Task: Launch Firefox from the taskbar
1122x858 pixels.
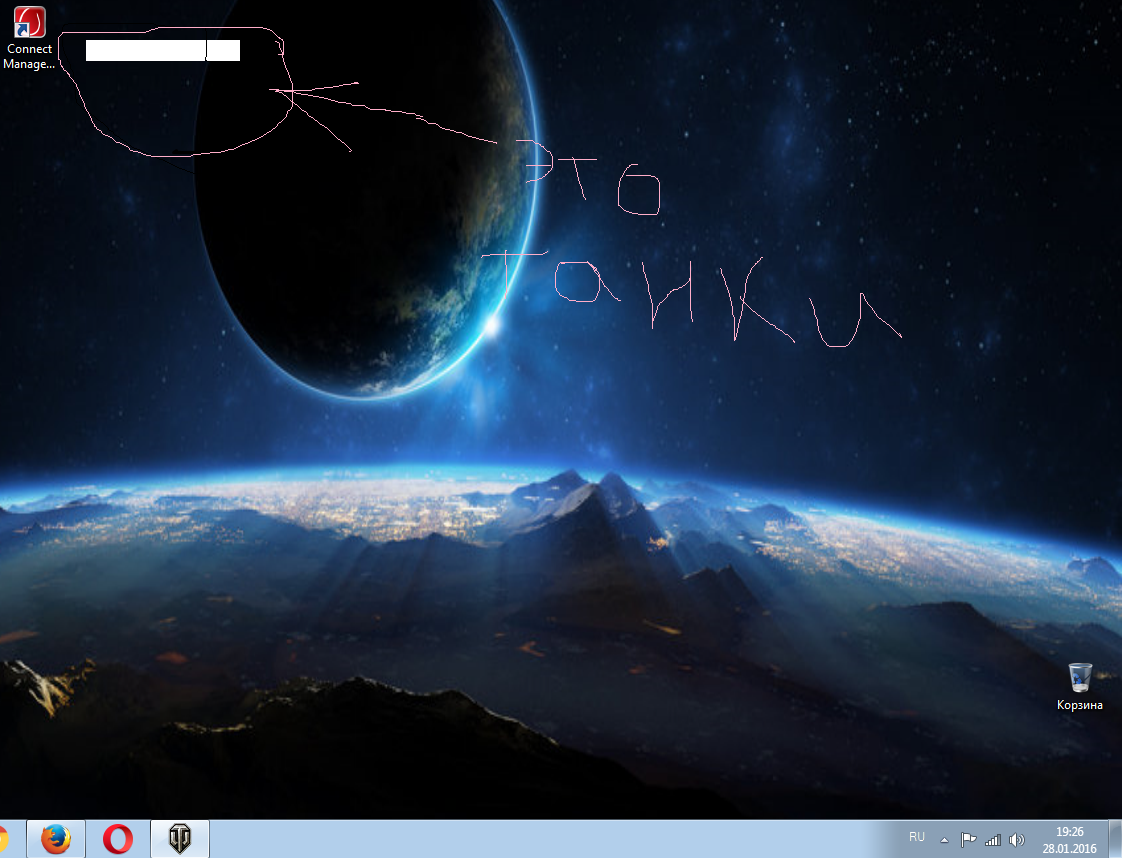Action: tap(56, 838)
